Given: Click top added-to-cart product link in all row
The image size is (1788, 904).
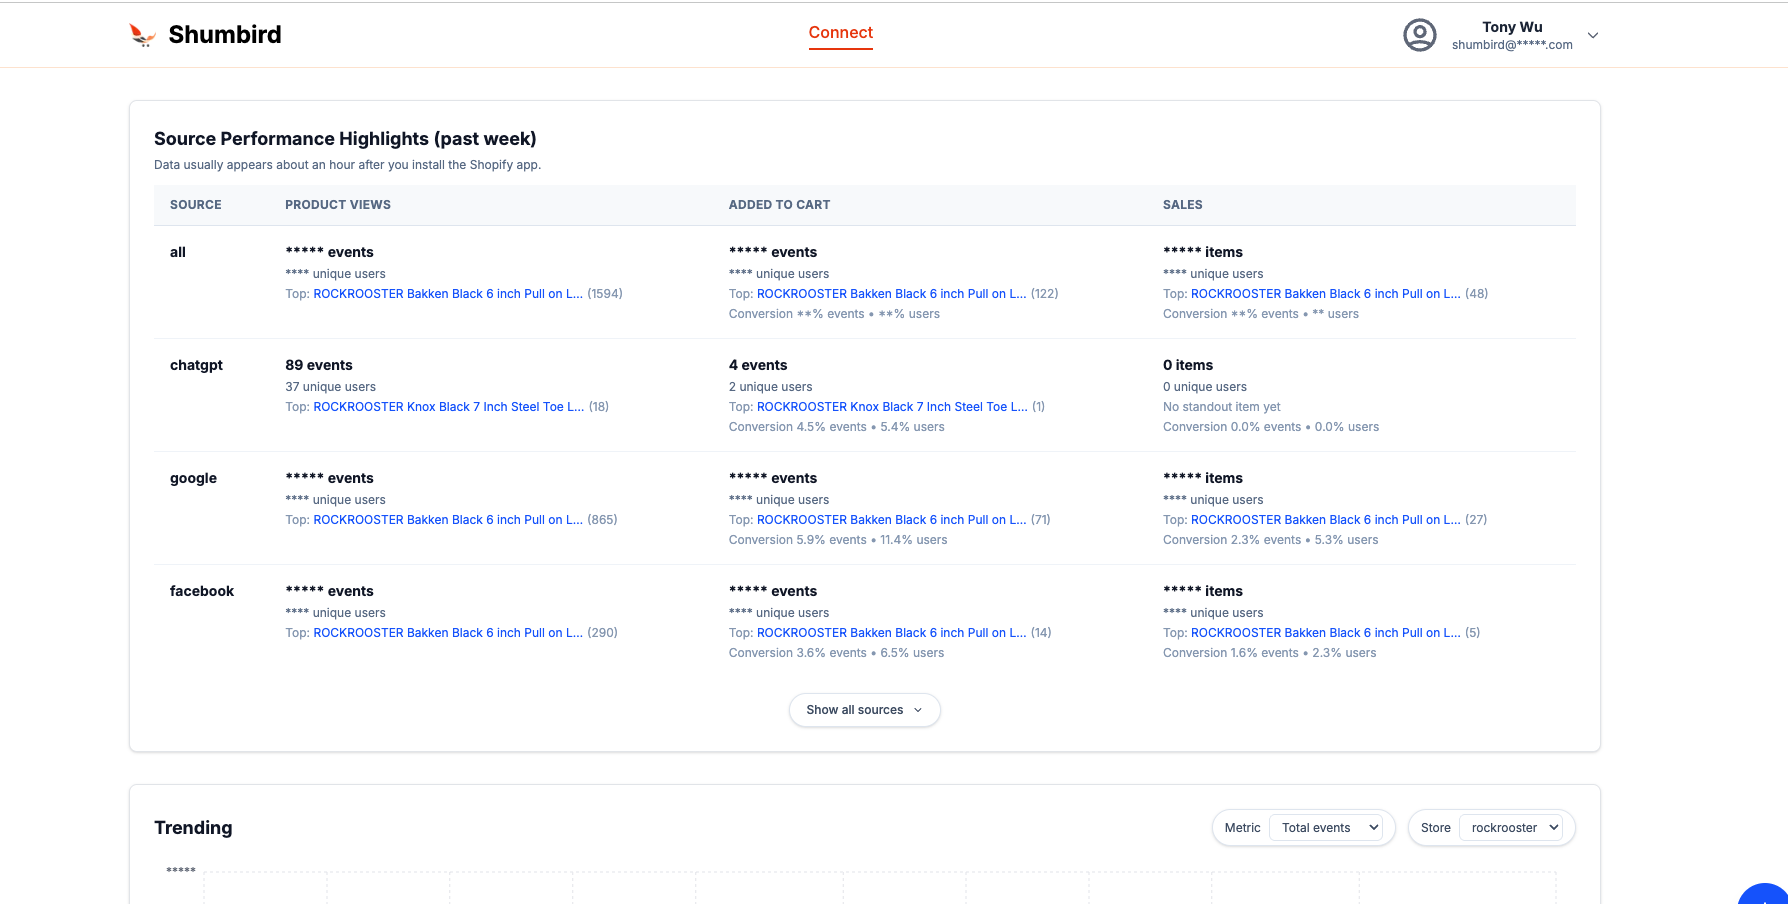Looking at the screenshot, I should (891, 293).
